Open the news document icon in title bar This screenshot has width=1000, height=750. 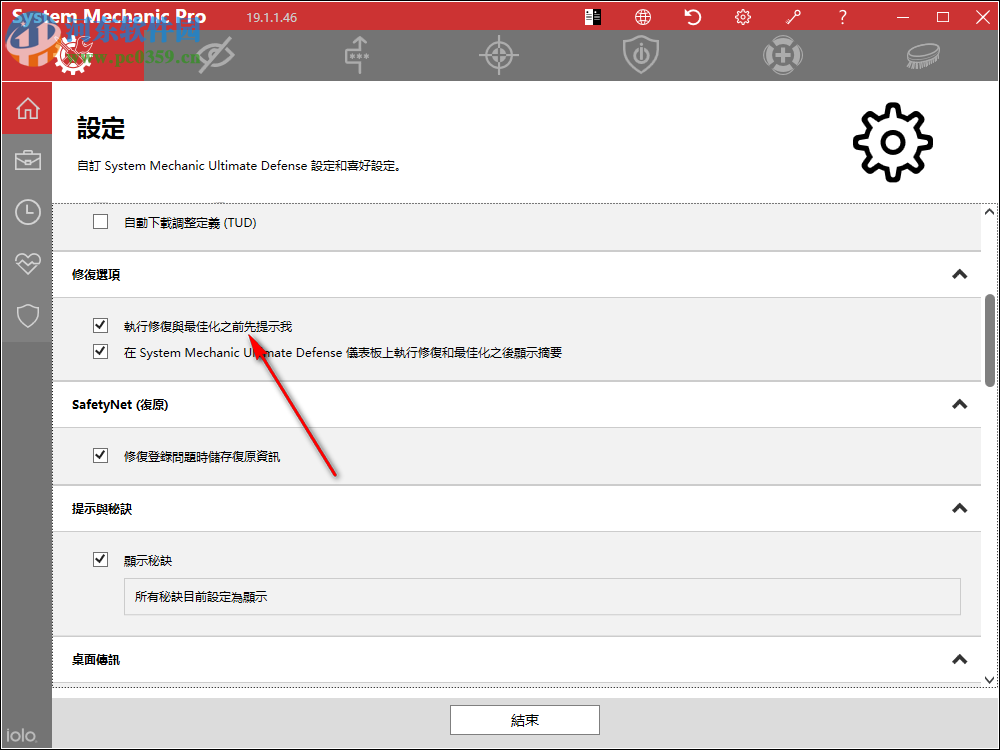click(x=592, y=17)
